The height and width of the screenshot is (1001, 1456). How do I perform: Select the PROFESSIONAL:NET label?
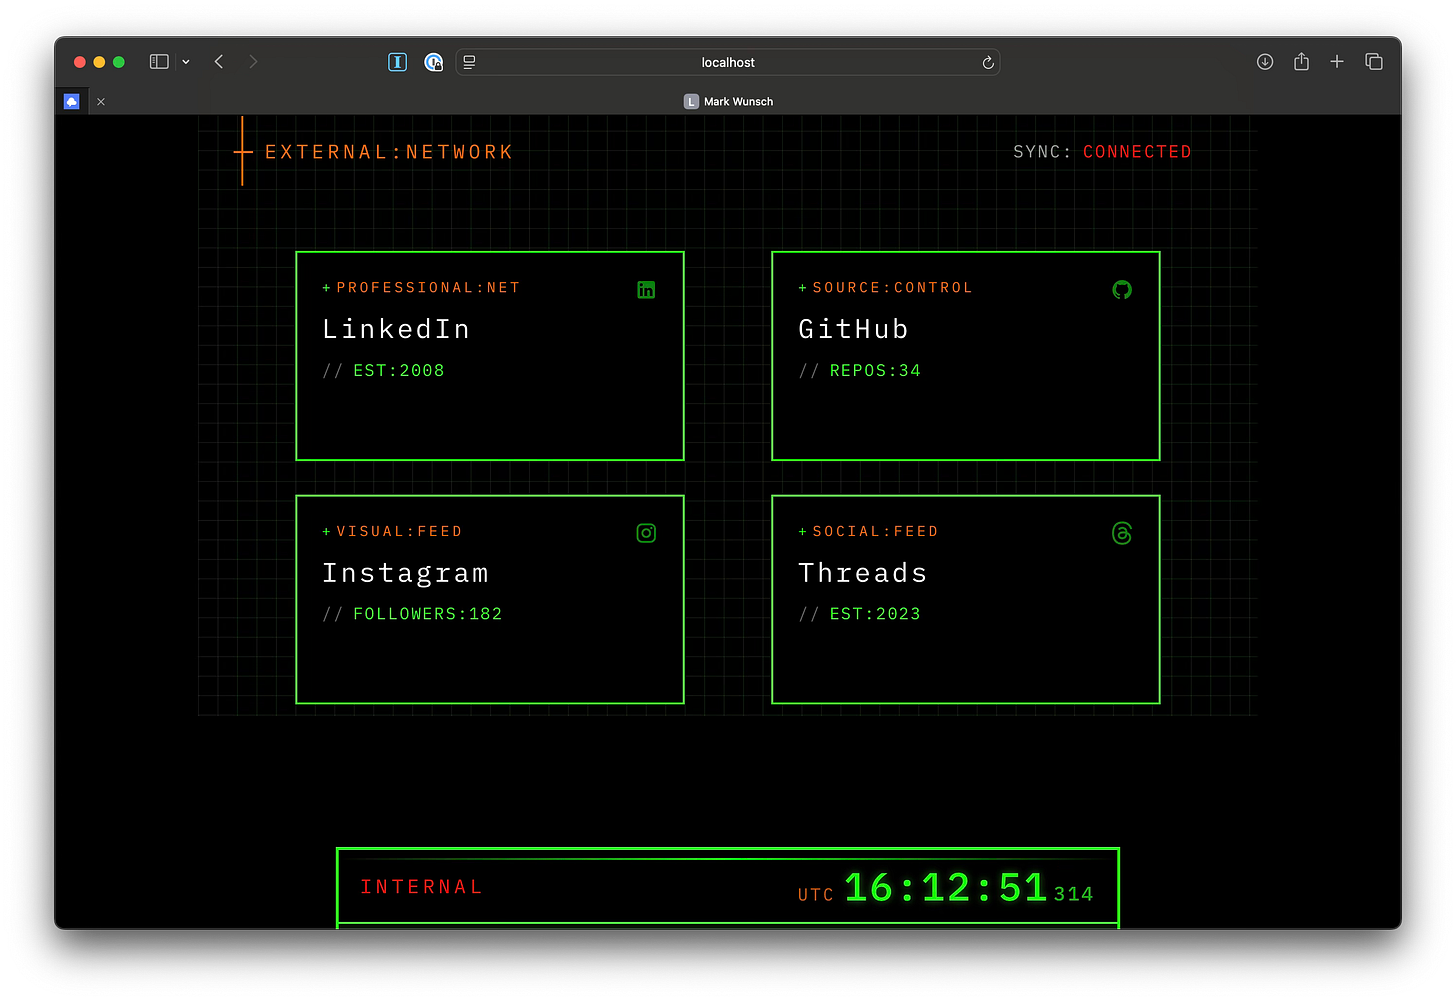(428, 288)
